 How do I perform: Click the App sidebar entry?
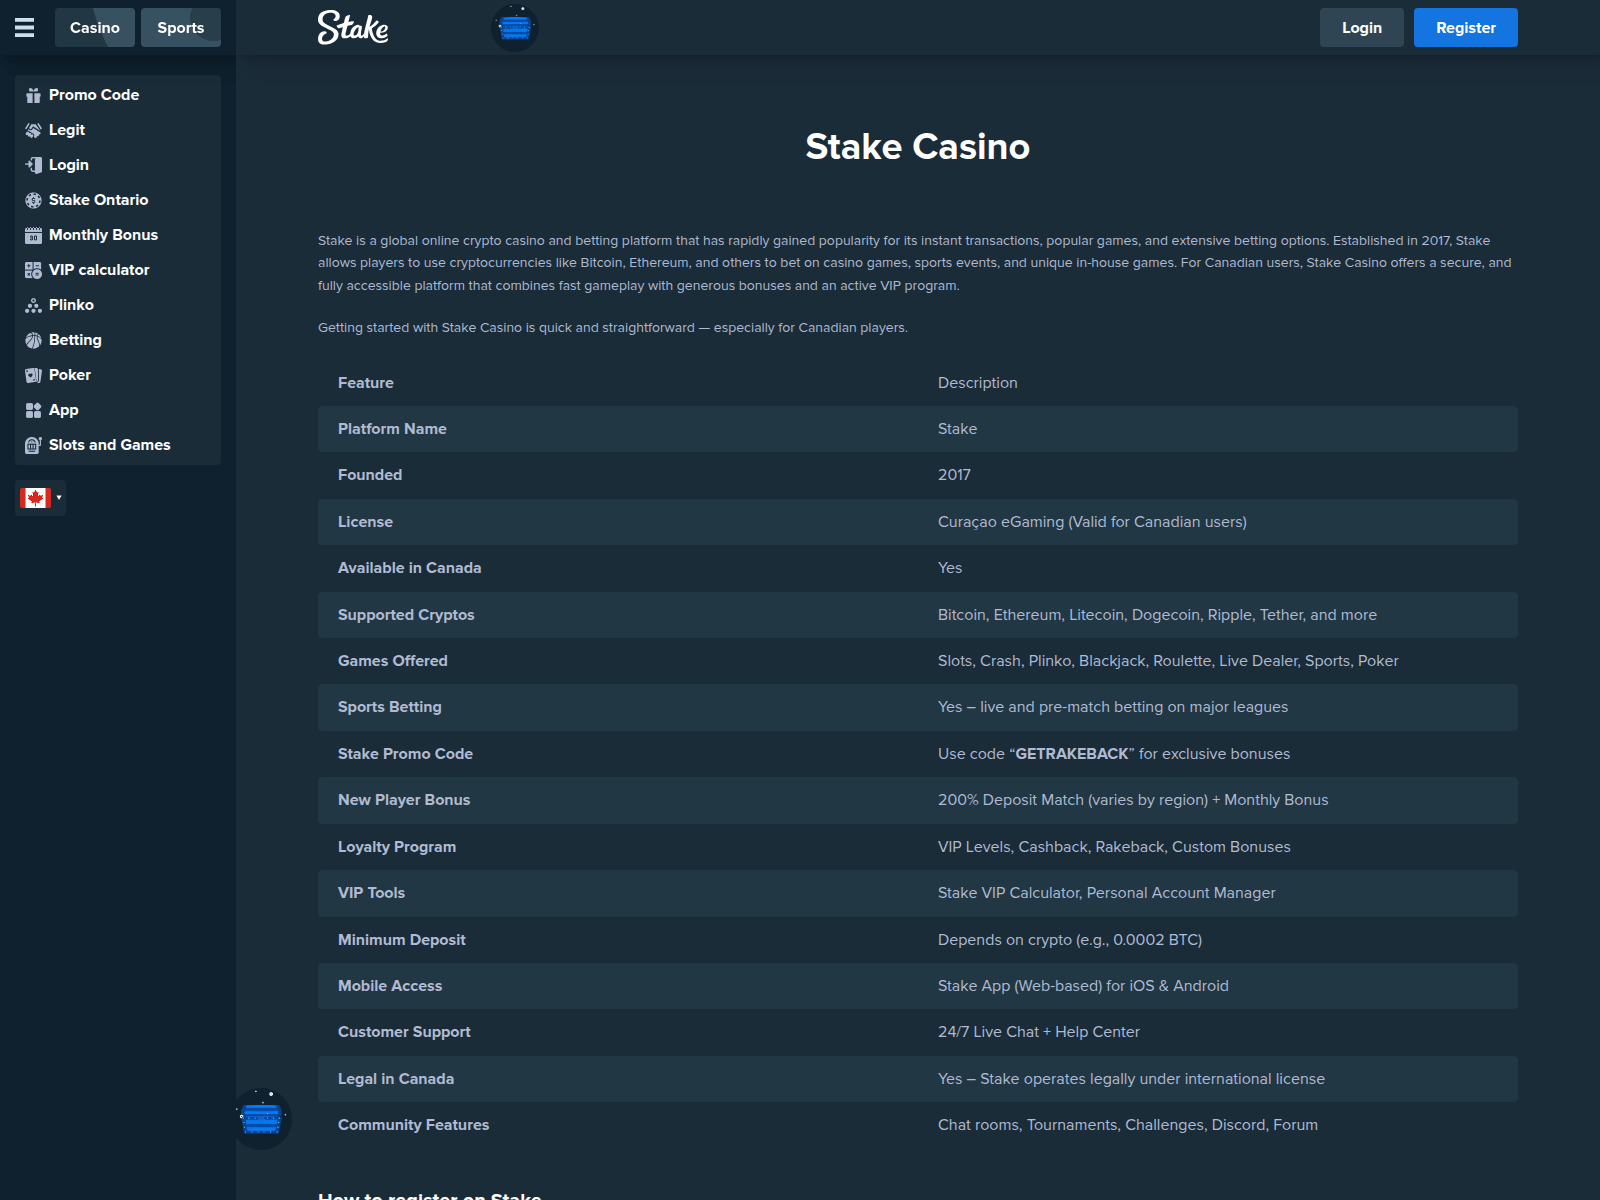pyautogui.click(x=62, y=409)
